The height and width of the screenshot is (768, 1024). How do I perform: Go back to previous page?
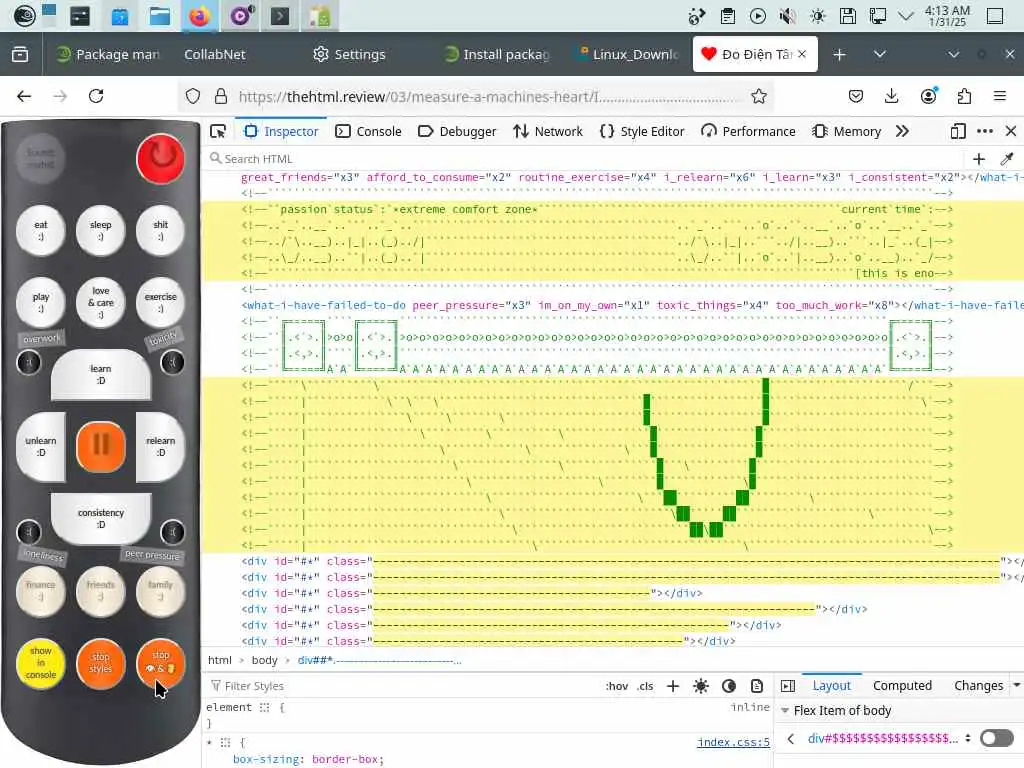tap(24, 97)
